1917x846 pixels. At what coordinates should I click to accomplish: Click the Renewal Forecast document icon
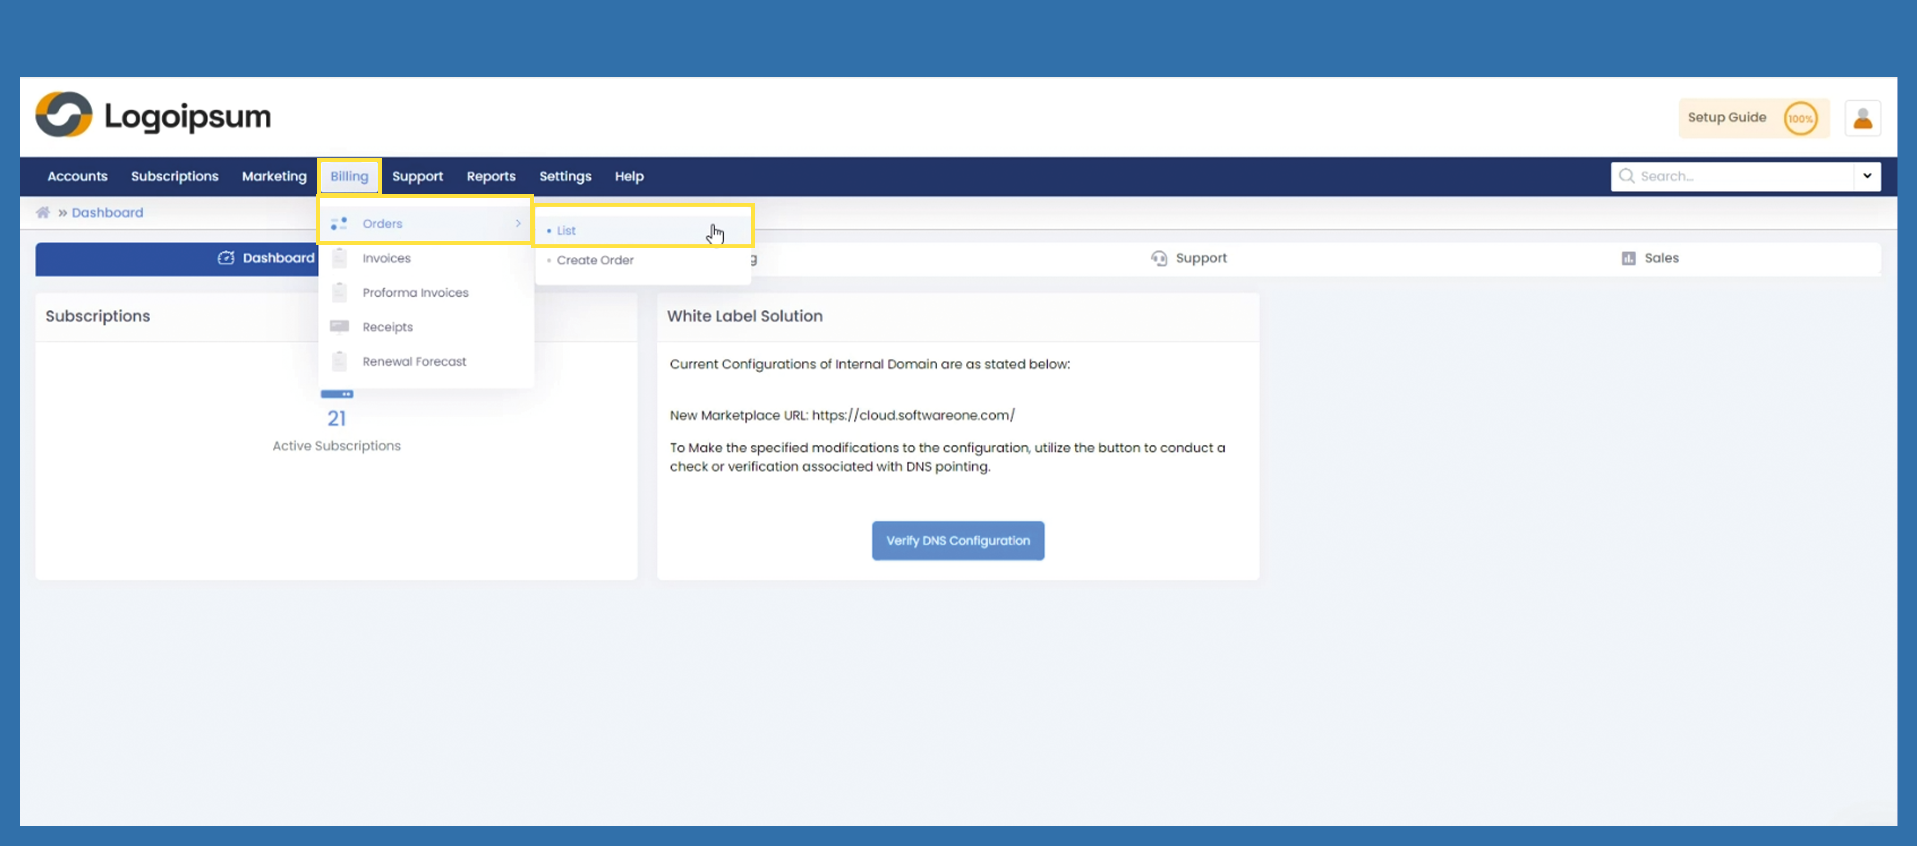coord(340,362)
